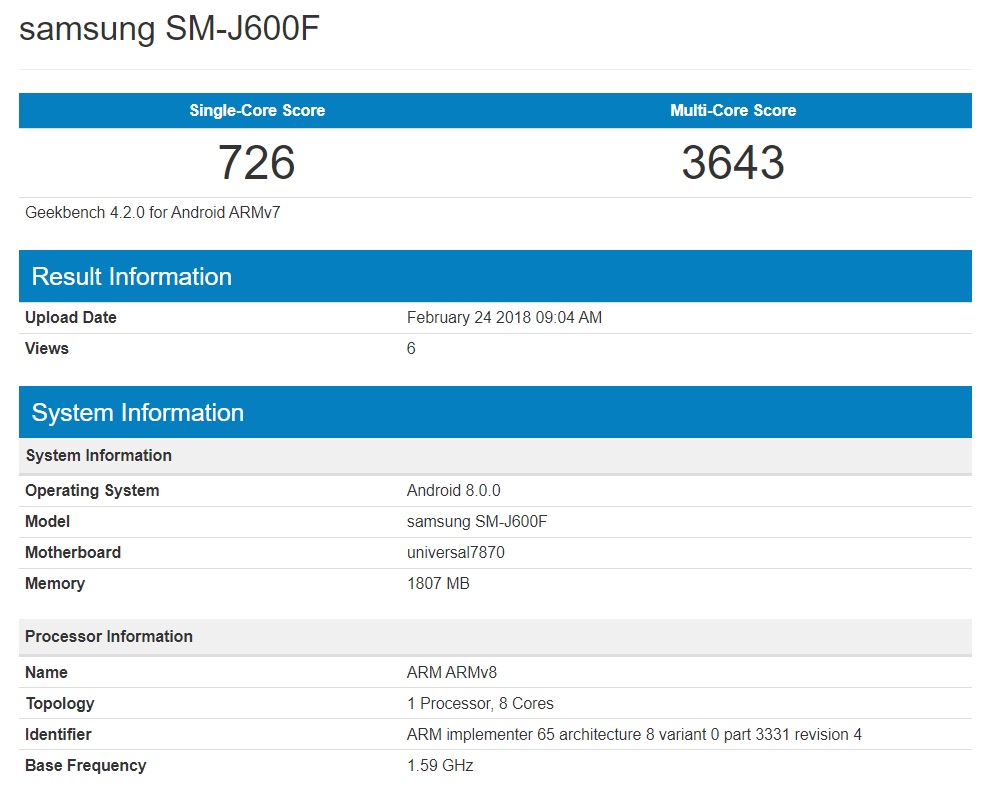Viewport: 984px width, 796px height.
Task: Click the blue System Information section header
Action: click(495, 412)
